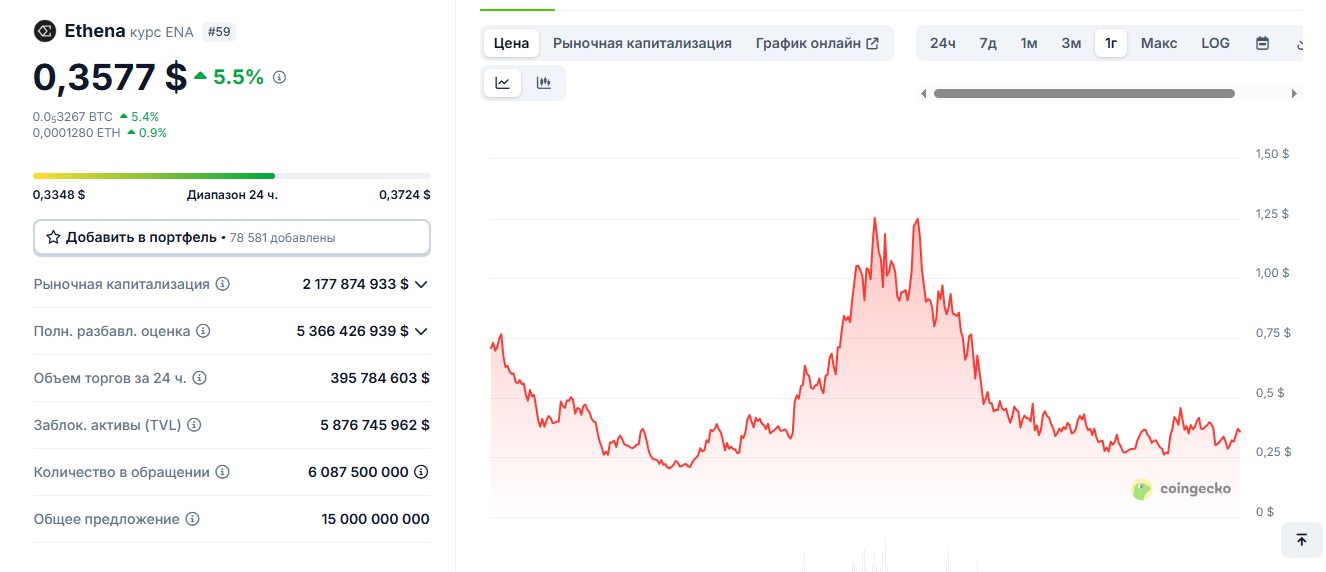Expand the Полн. разбавл. оценка value chevron
The image size is (1326, 572).
(421, 331)
